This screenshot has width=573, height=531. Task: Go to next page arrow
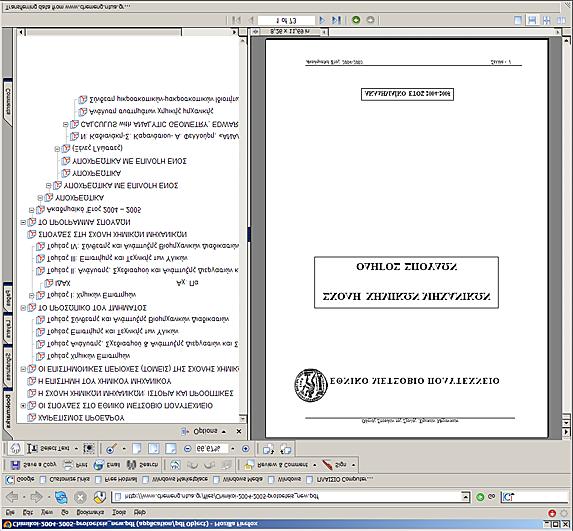coord(322,20)
